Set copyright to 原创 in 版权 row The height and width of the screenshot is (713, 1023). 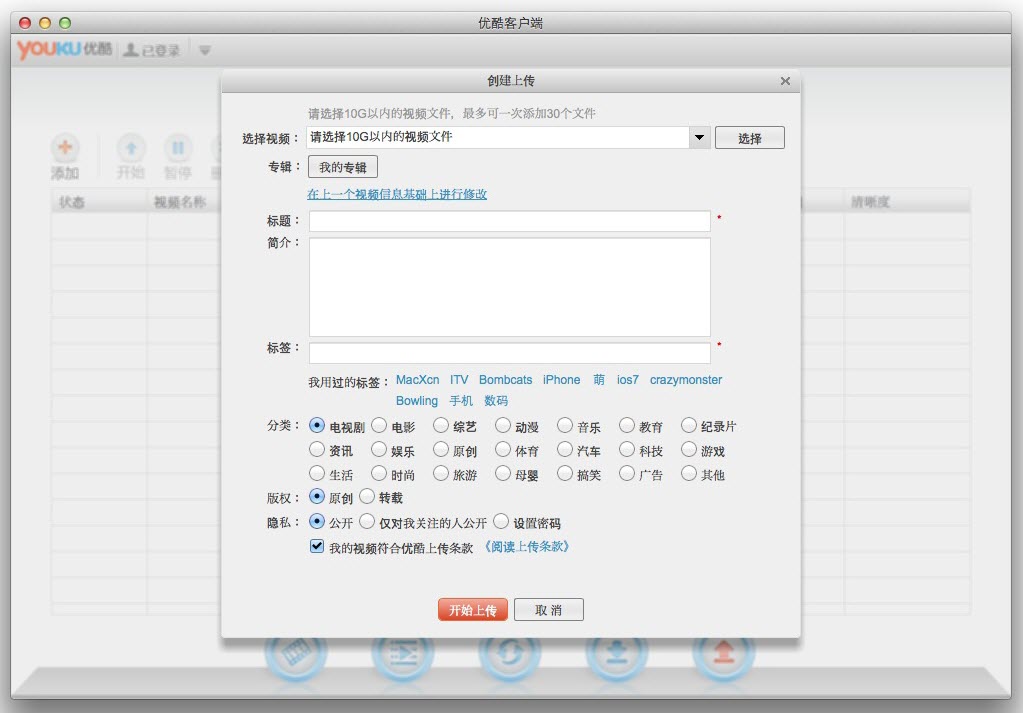[x=317, y=496]
